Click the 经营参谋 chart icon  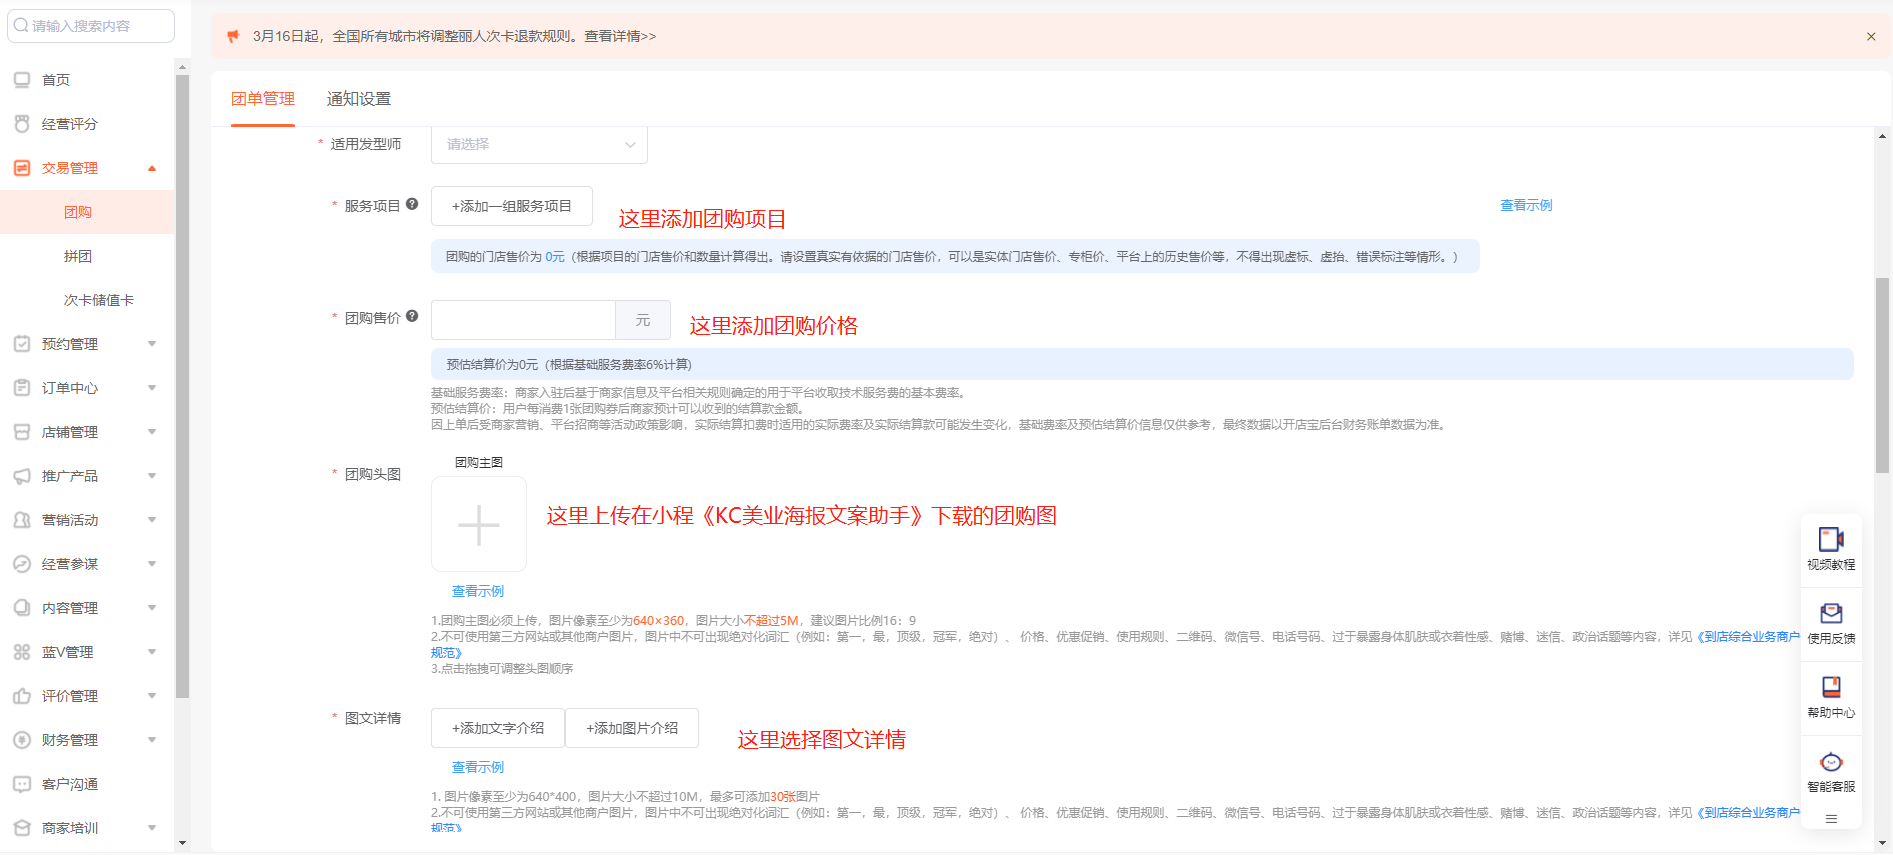pos(22,564)
